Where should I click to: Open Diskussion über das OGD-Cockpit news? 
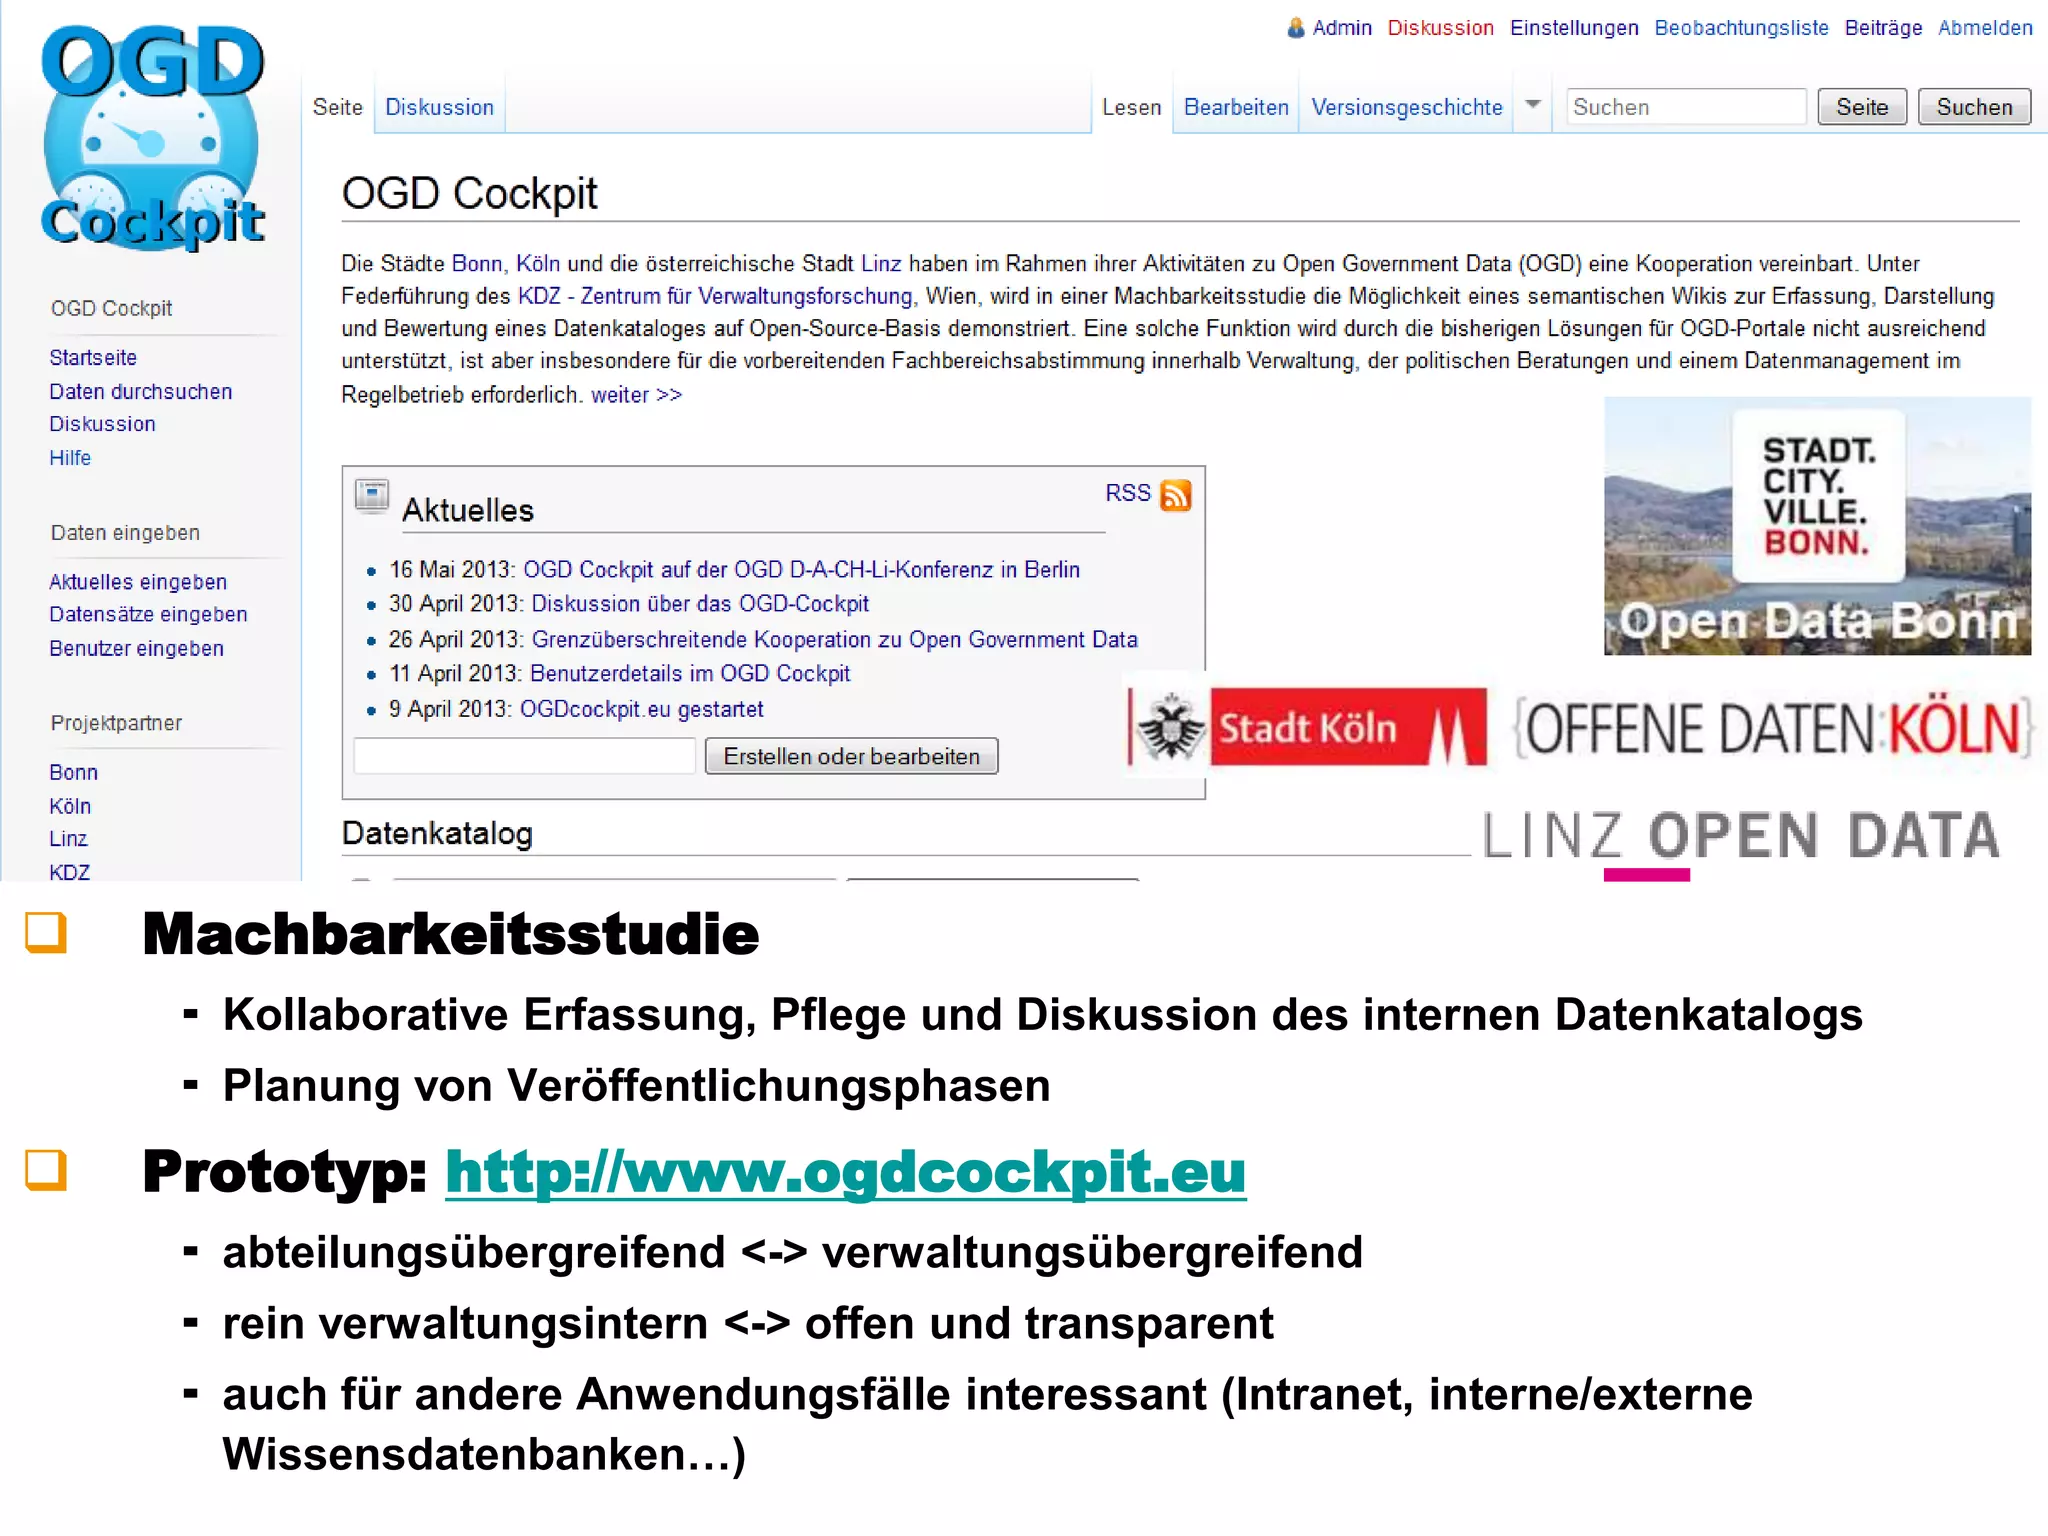700,604
